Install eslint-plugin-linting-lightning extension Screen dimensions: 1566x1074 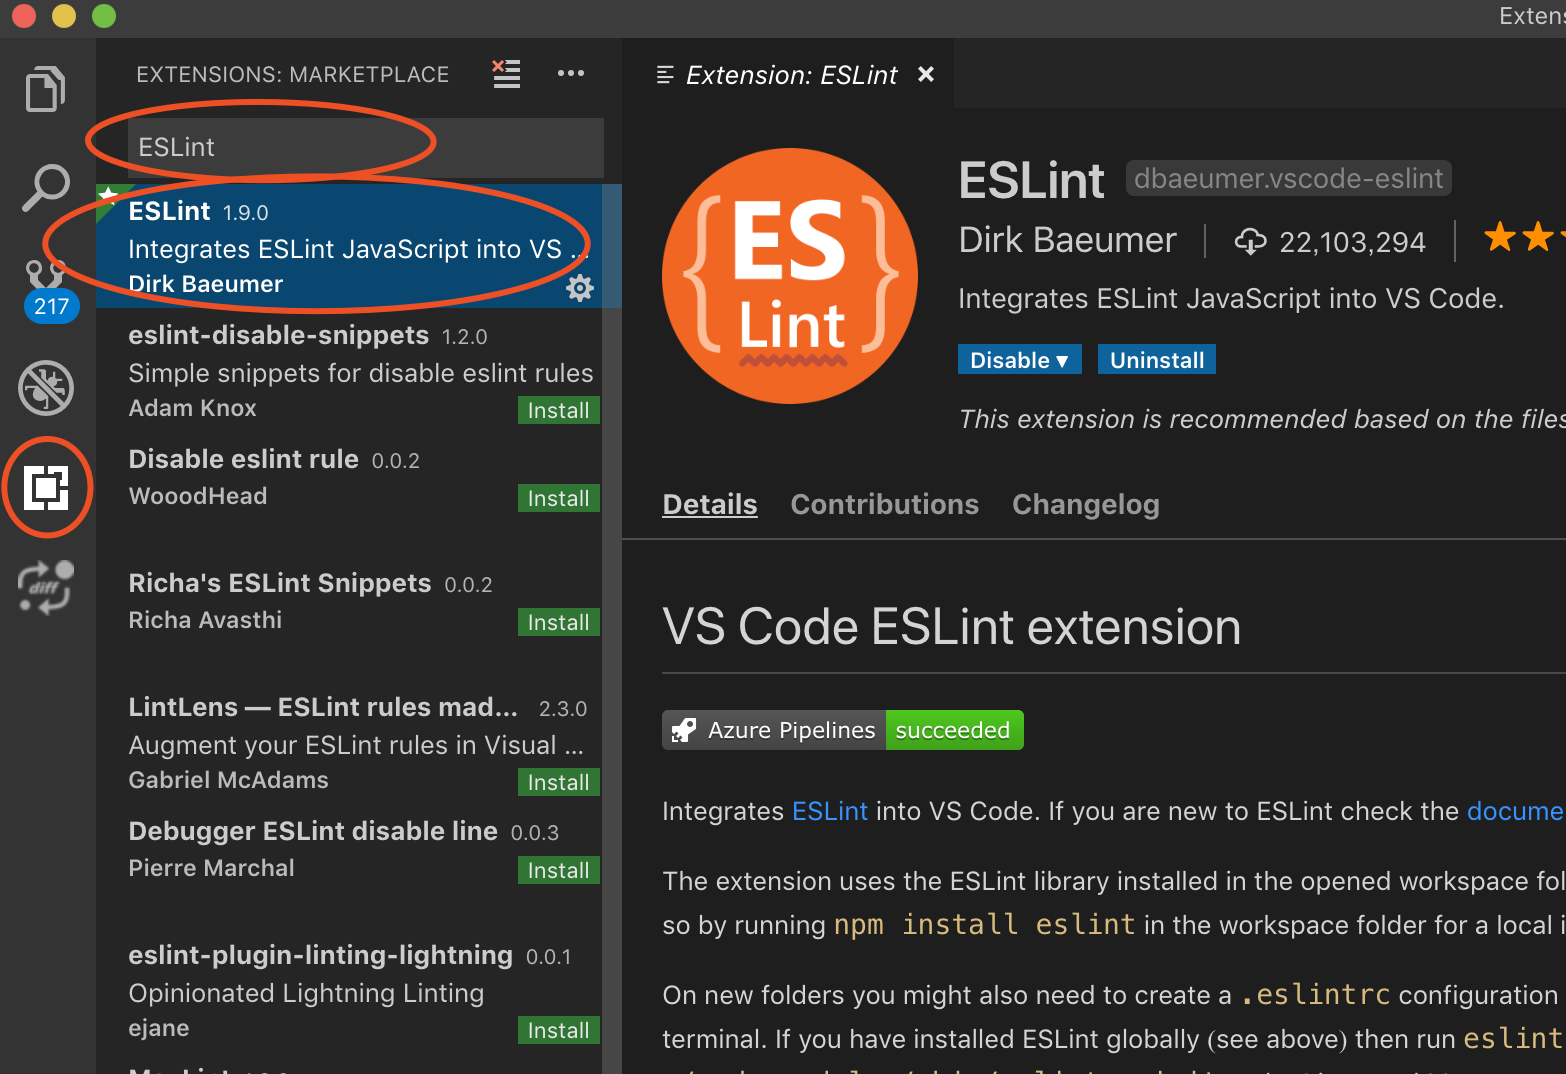[x=558, y=1030]
